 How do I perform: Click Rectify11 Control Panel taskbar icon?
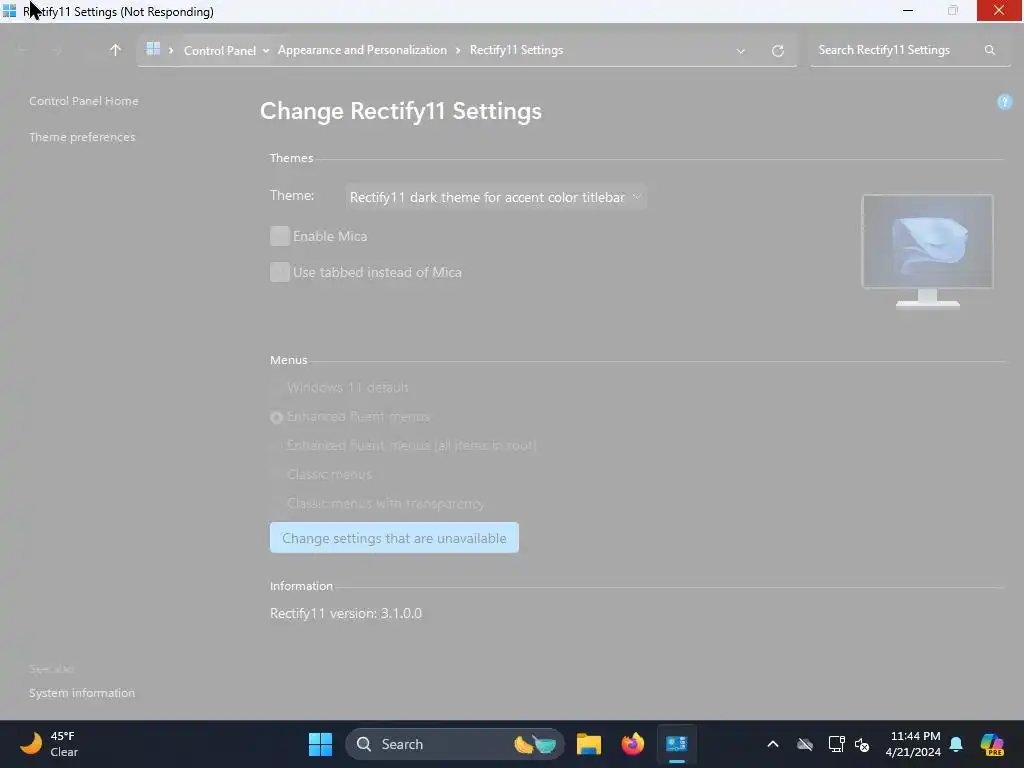click(x=677, y=744)
